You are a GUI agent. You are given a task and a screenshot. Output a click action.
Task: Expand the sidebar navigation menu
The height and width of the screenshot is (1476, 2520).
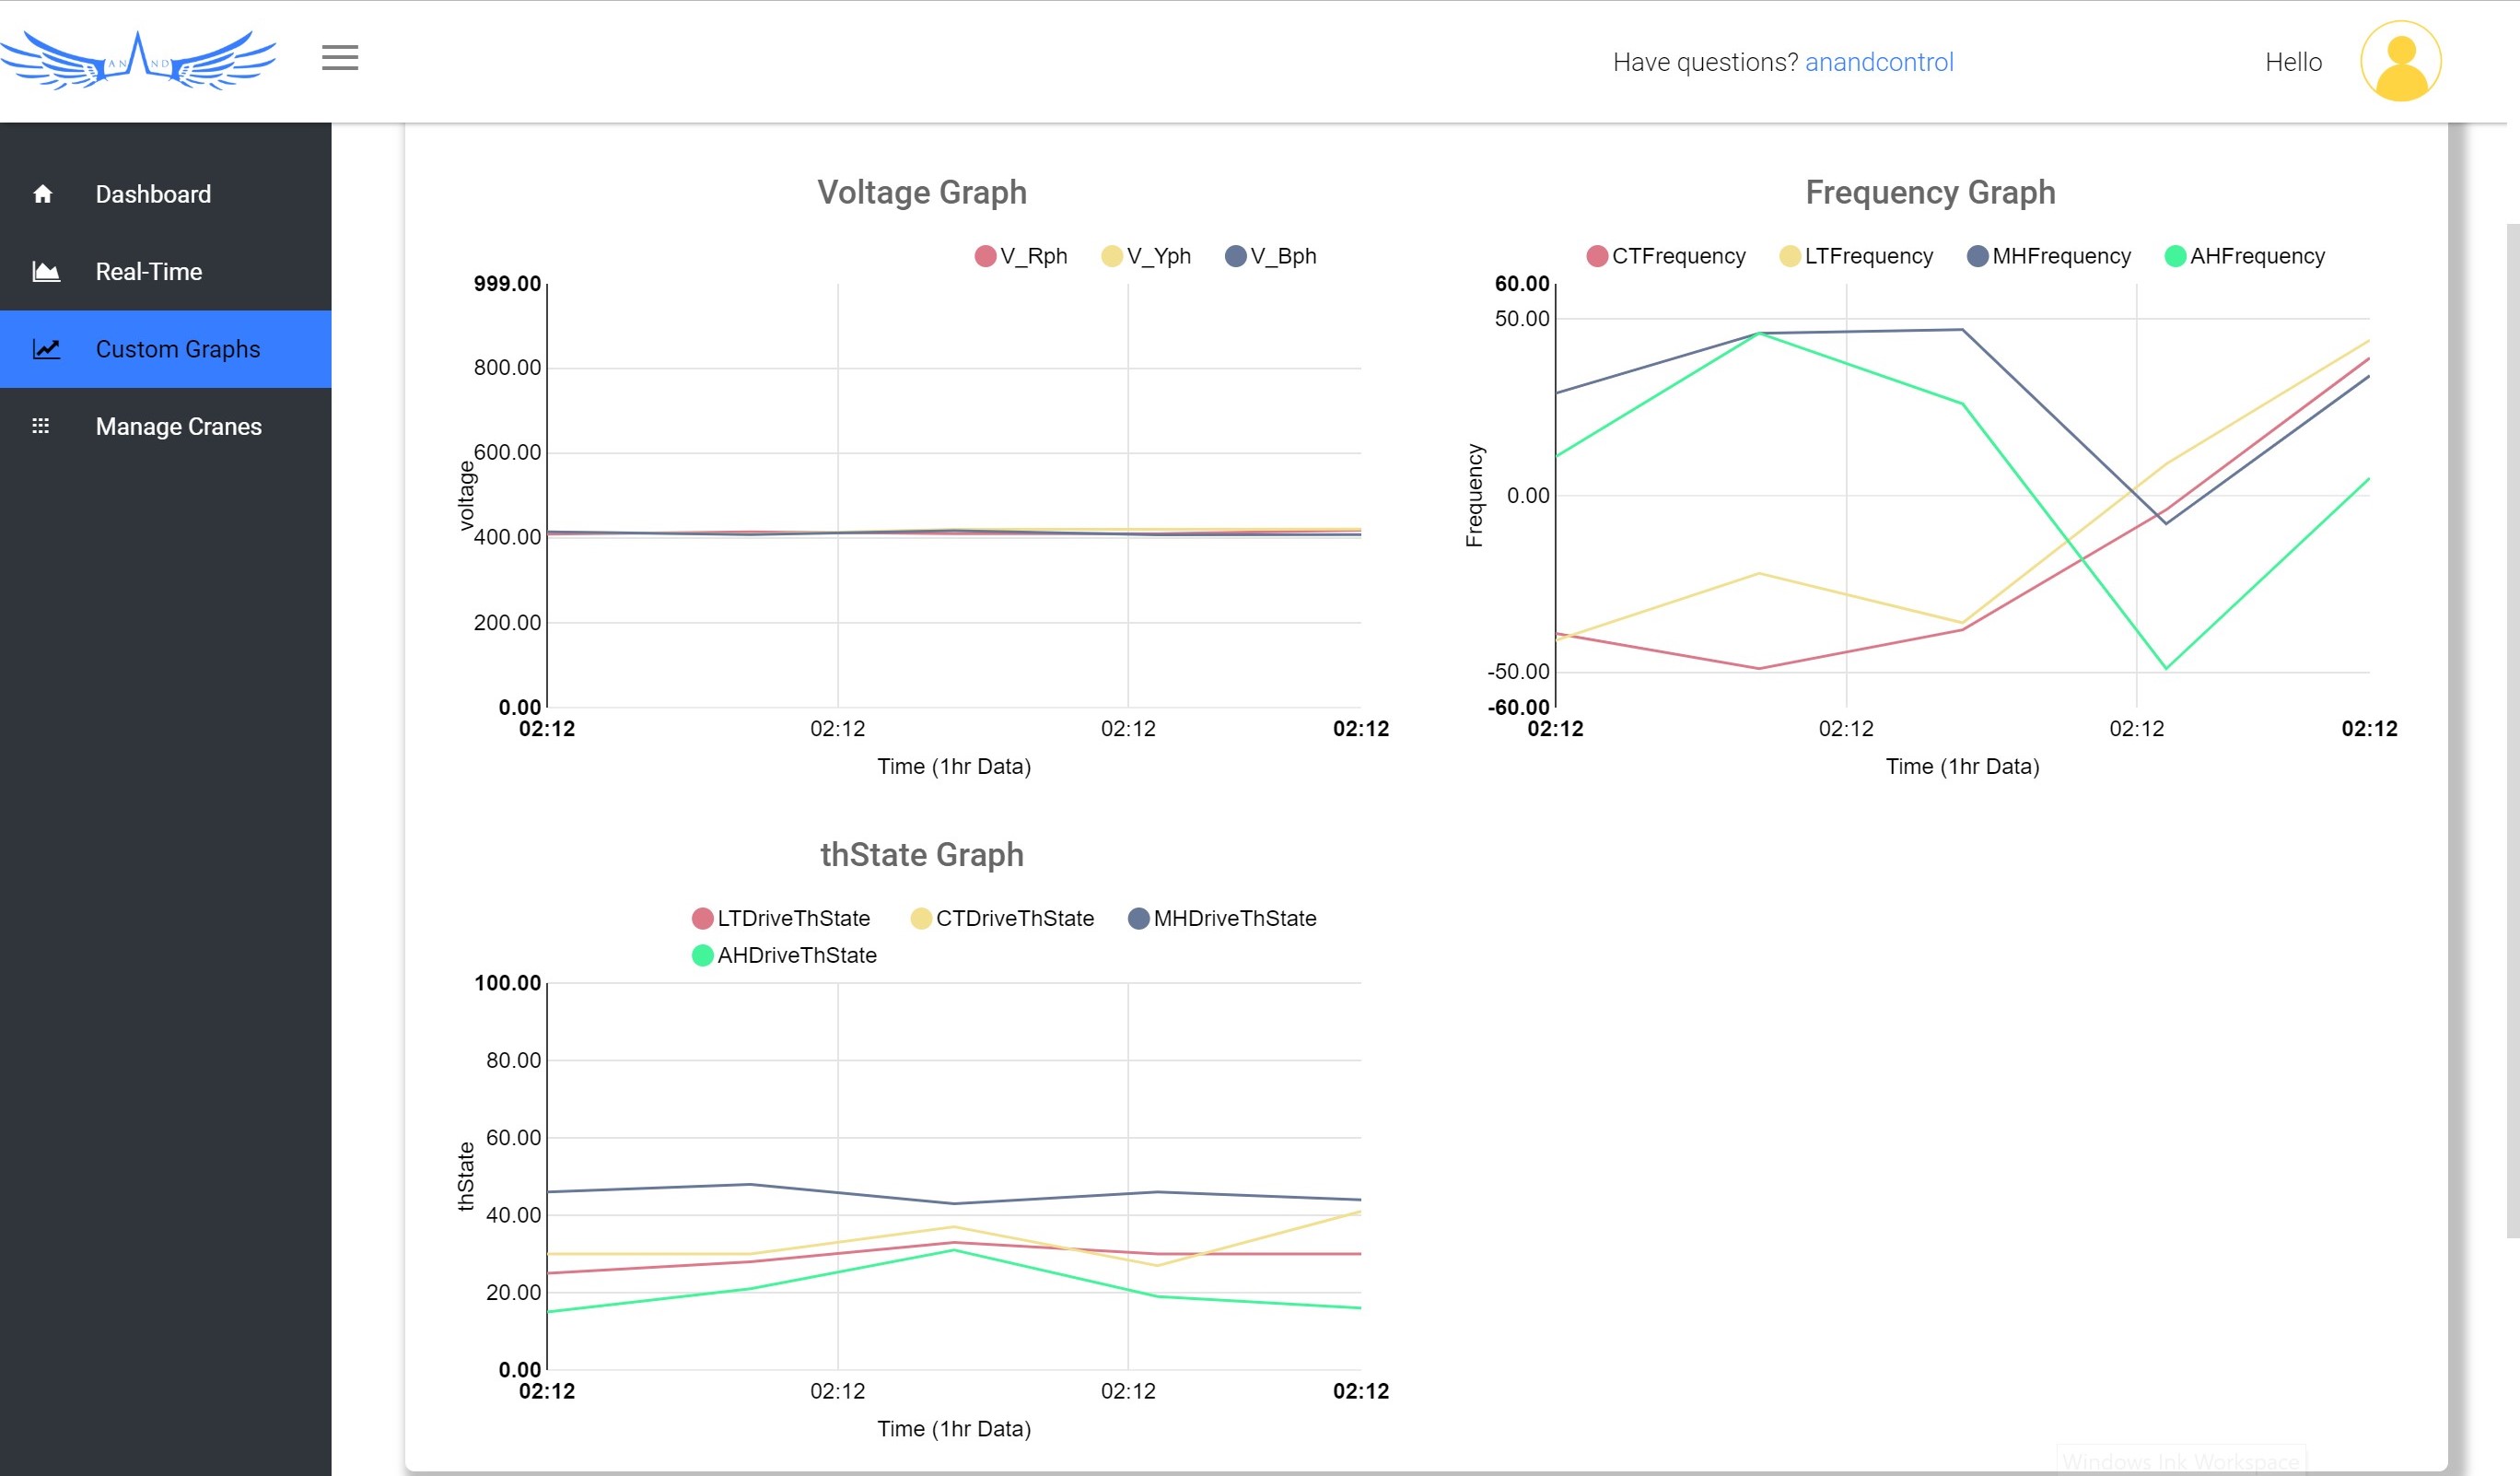[x=339, y=60]
